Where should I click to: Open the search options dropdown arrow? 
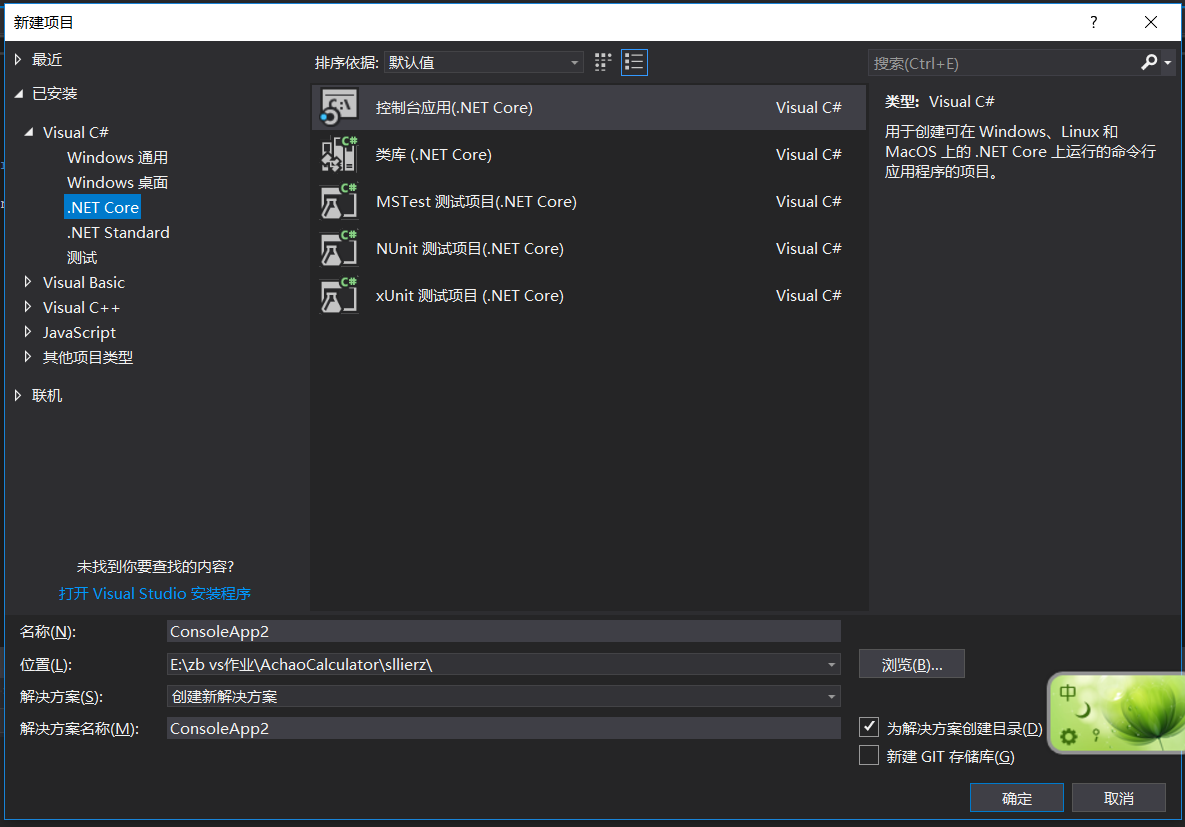1168,63
